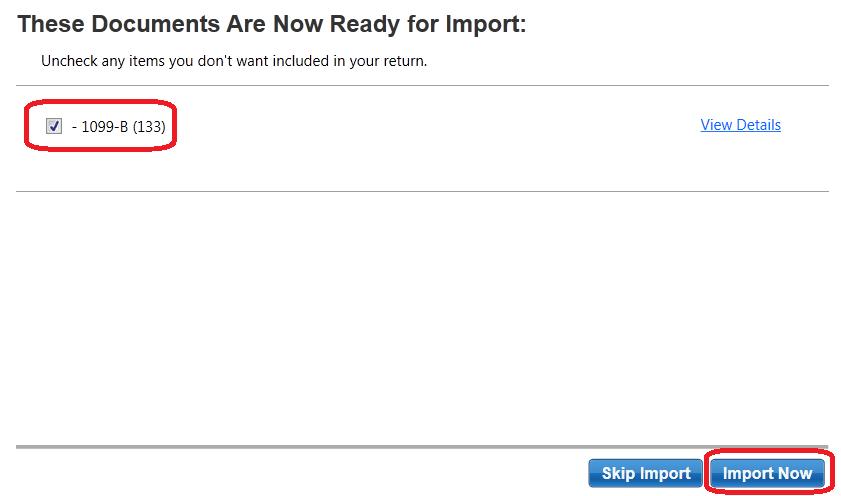
Task: Click the red outline around the 1099-B checkbox
Action: (x=100, y=102)
